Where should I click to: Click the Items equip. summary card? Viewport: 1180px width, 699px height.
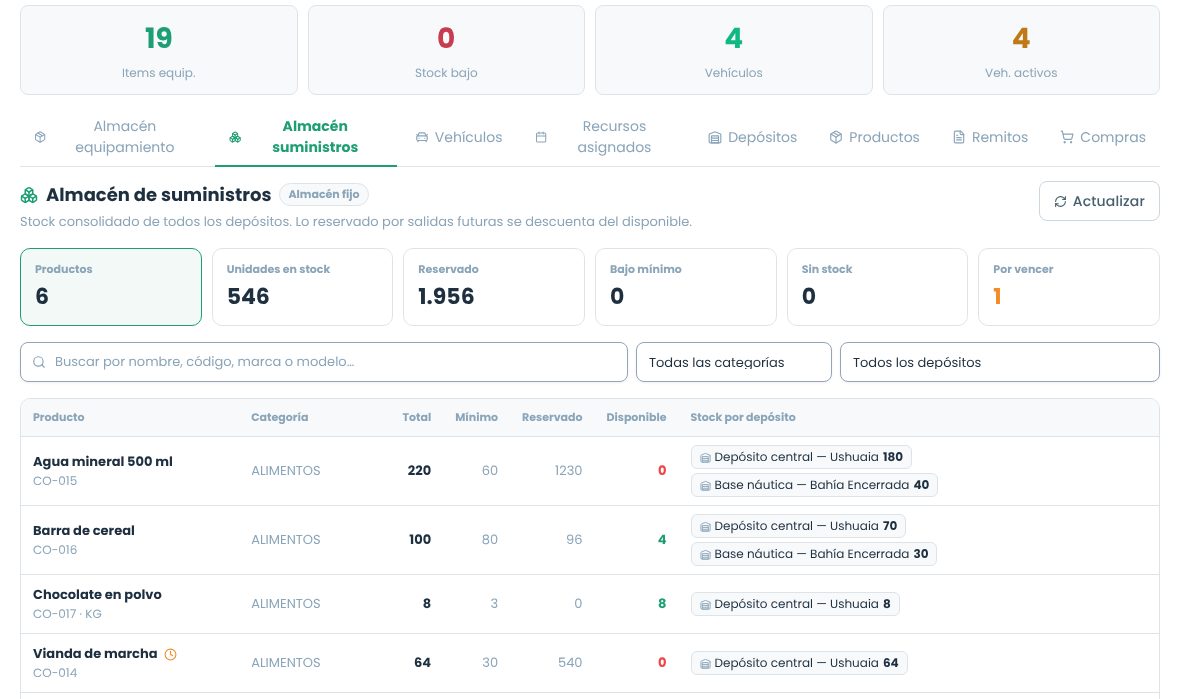pos(159,50)
